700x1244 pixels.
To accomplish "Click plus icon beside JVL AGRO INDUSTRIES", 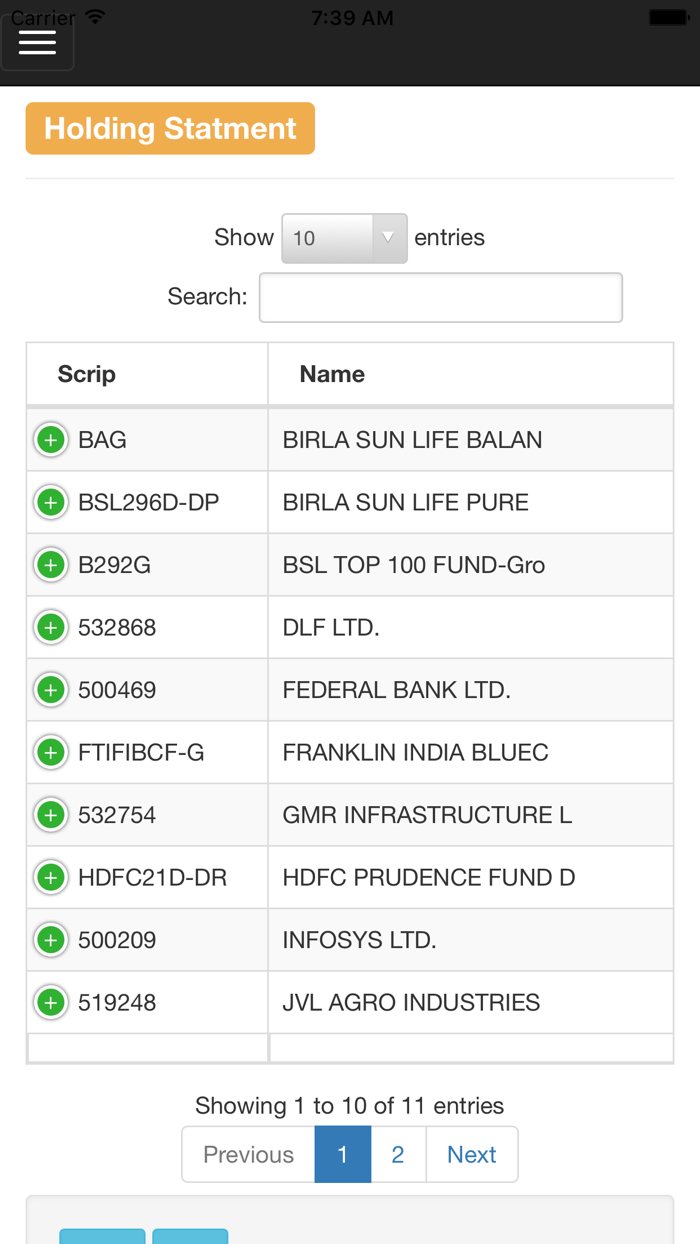I will pyautogui.click(x=50, y=1001).
